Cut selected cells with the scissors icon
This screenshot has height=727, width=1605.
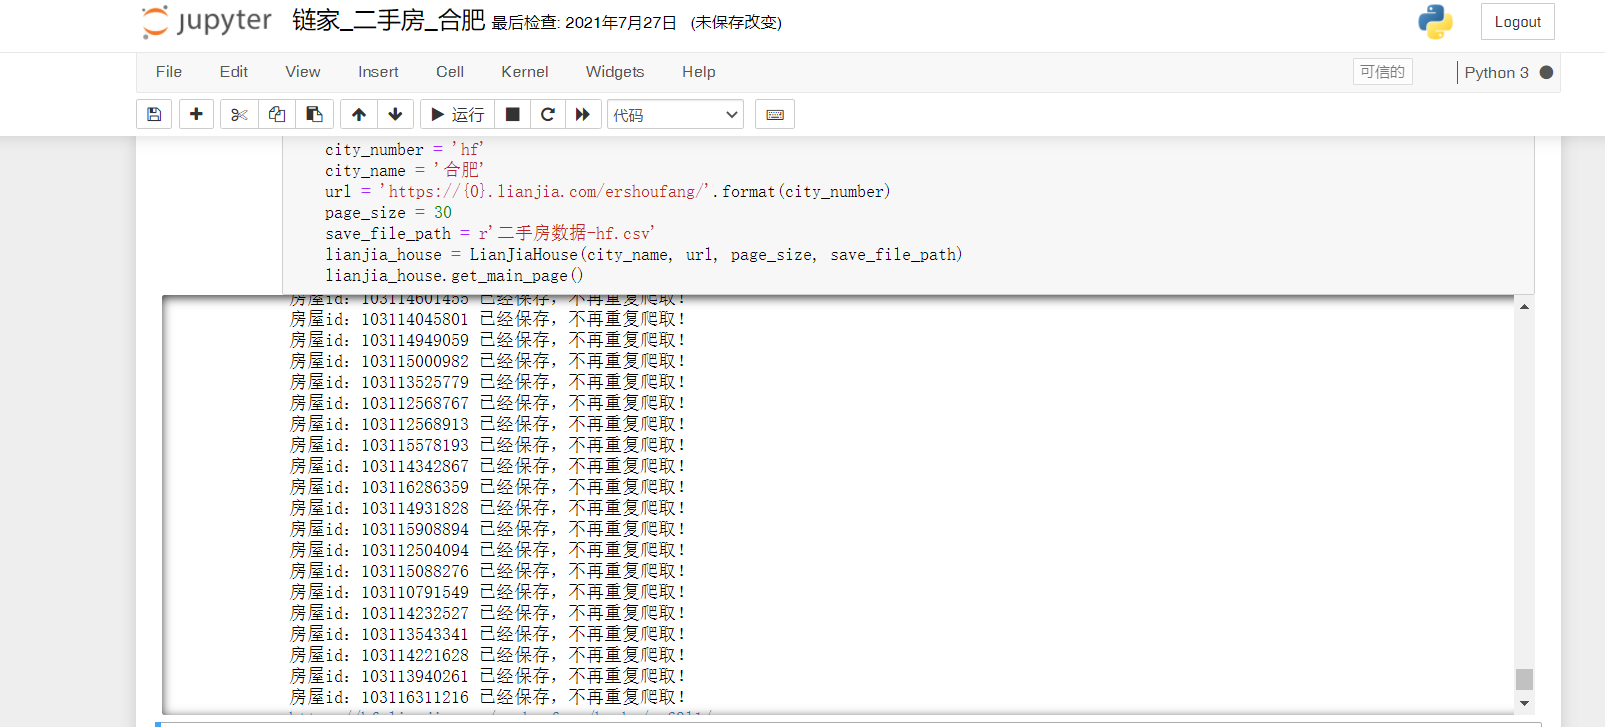[239, 114]
